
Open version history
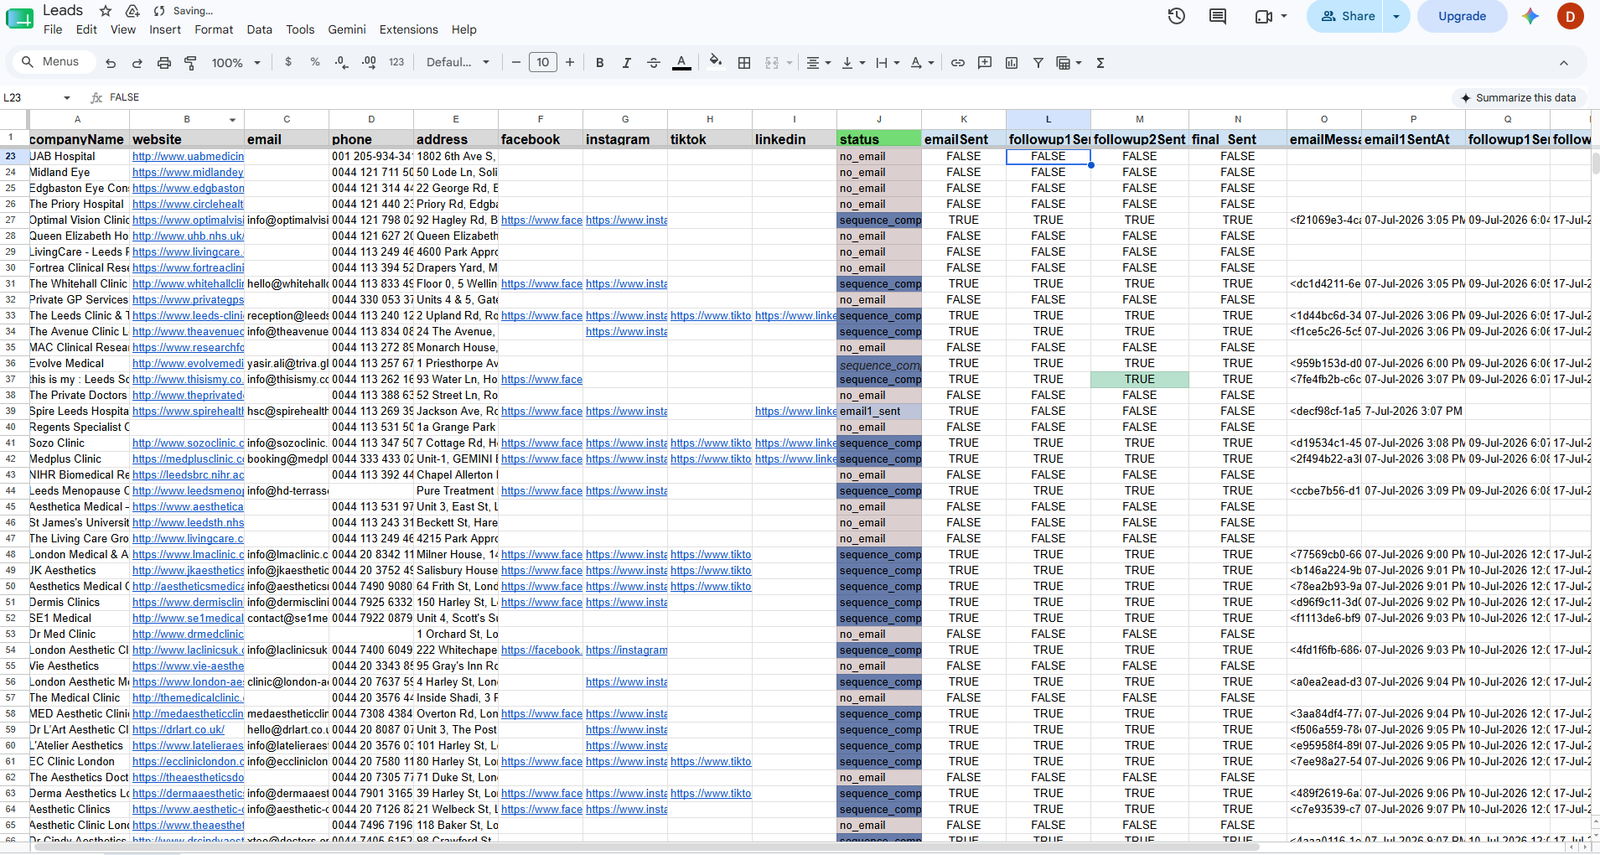click(1176, 16)
